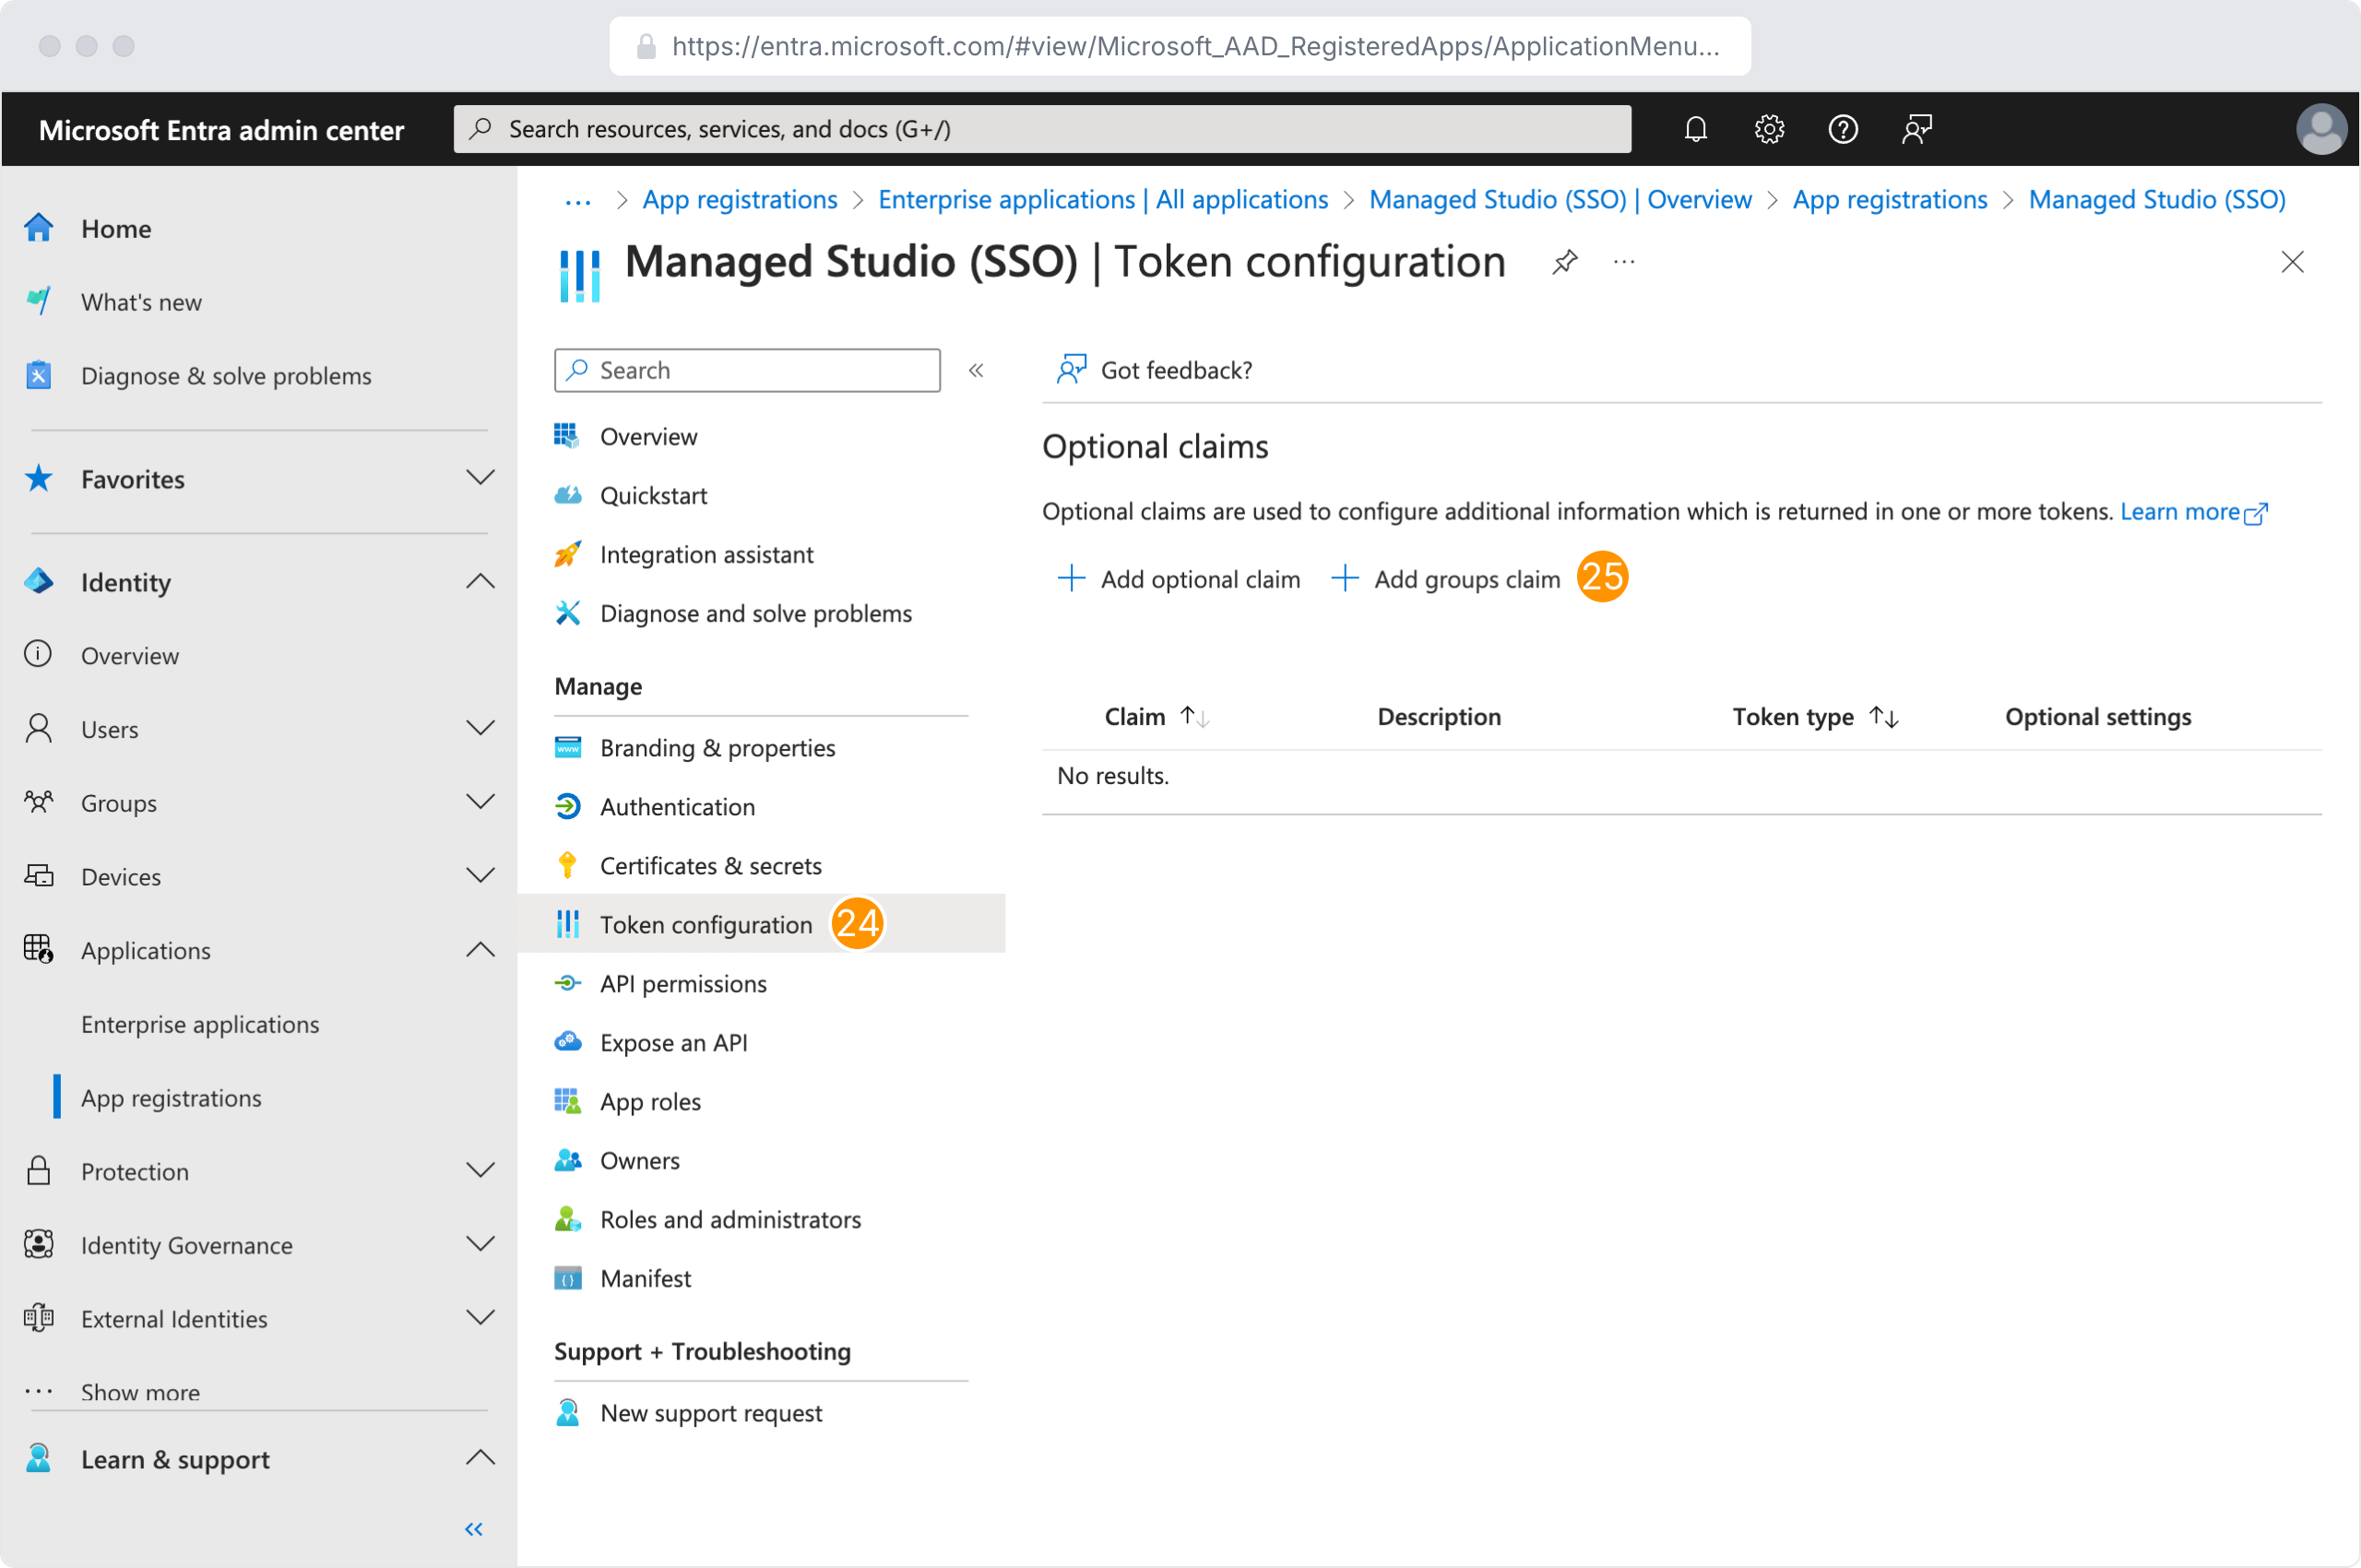The image size is (2361, 1568).
Task: Click the notifications bell icon
Action: 1695,129
